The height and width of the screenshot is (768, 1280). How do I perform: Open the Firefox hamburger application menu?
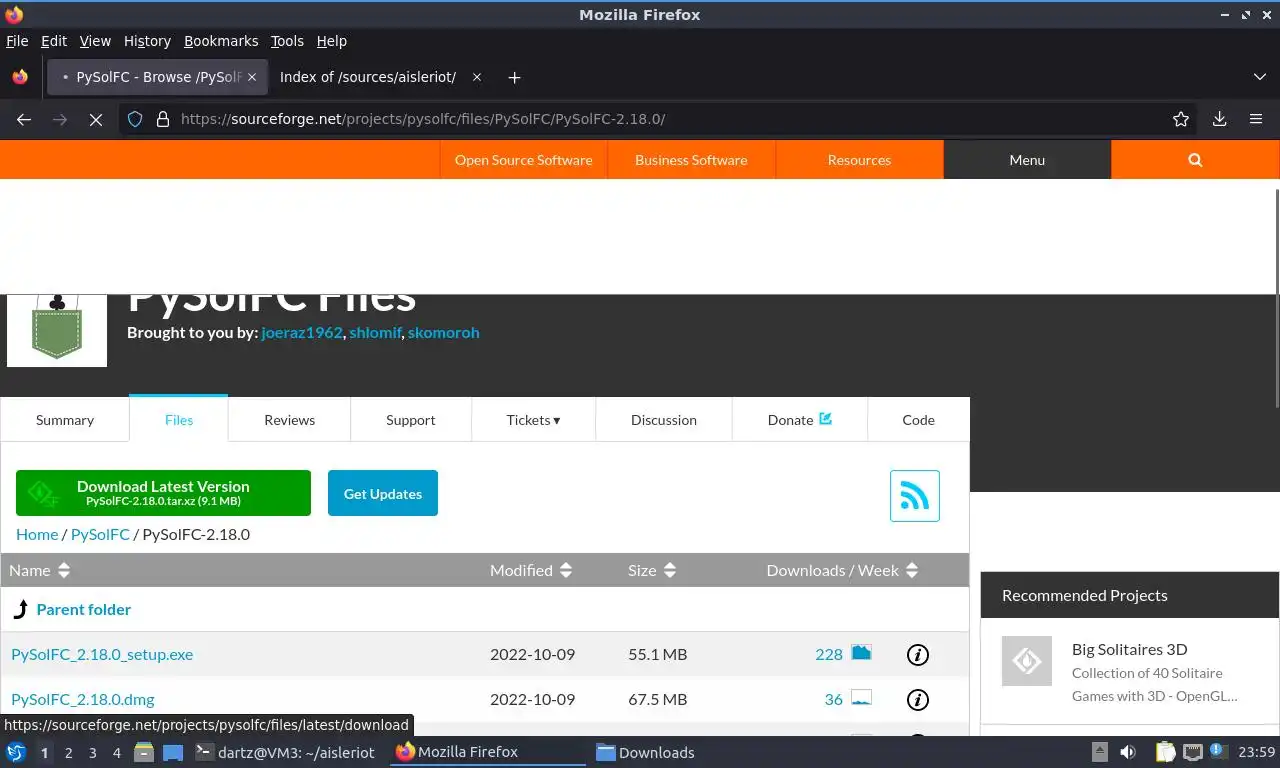1256,119
